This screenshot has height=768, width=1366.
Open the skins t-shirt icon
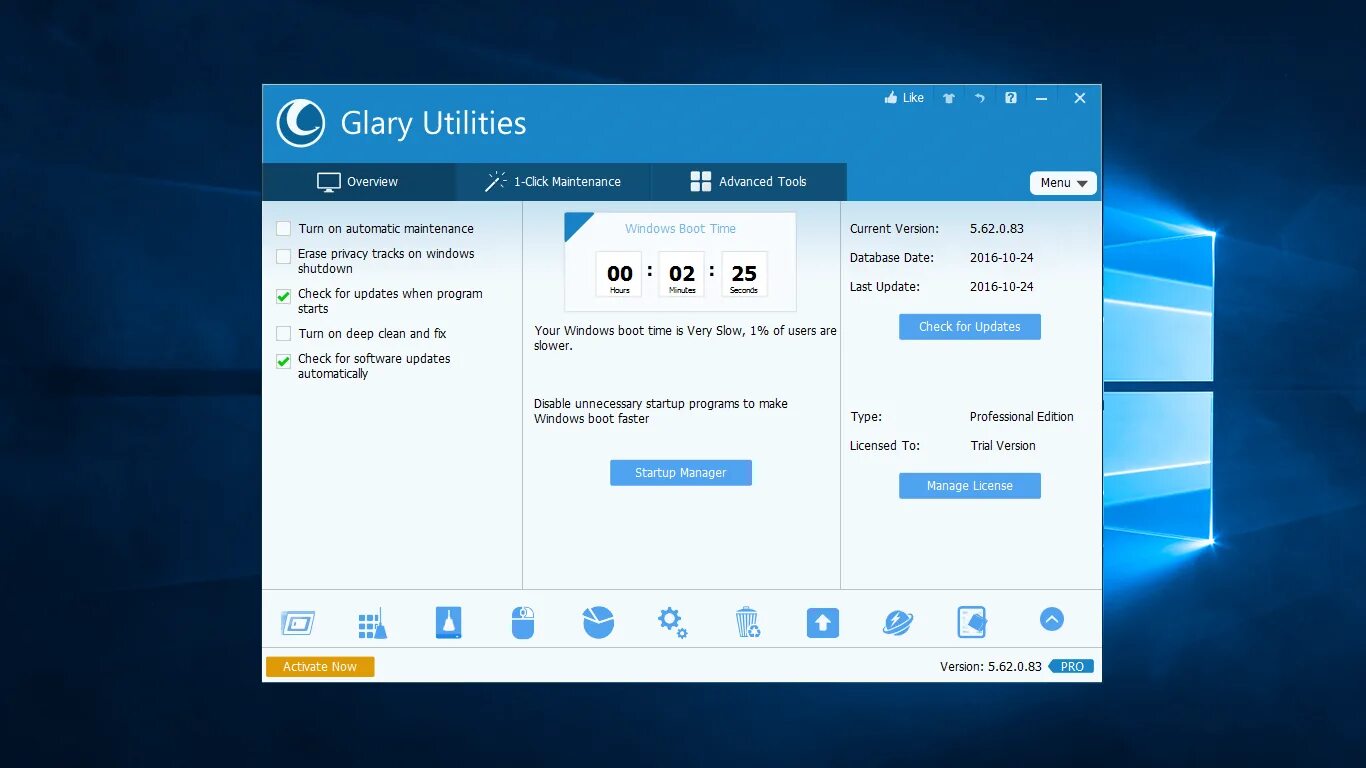click(x=949, y=98)
